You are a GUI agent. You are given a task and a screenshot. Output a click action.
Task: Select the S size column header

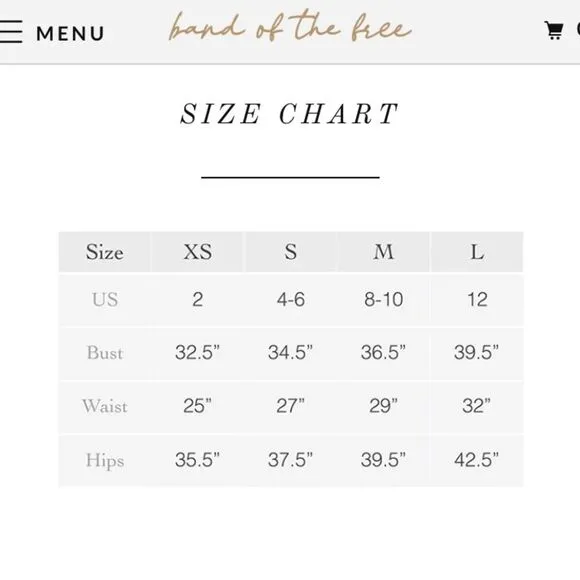pyautogui.click(x=291, y=252)
